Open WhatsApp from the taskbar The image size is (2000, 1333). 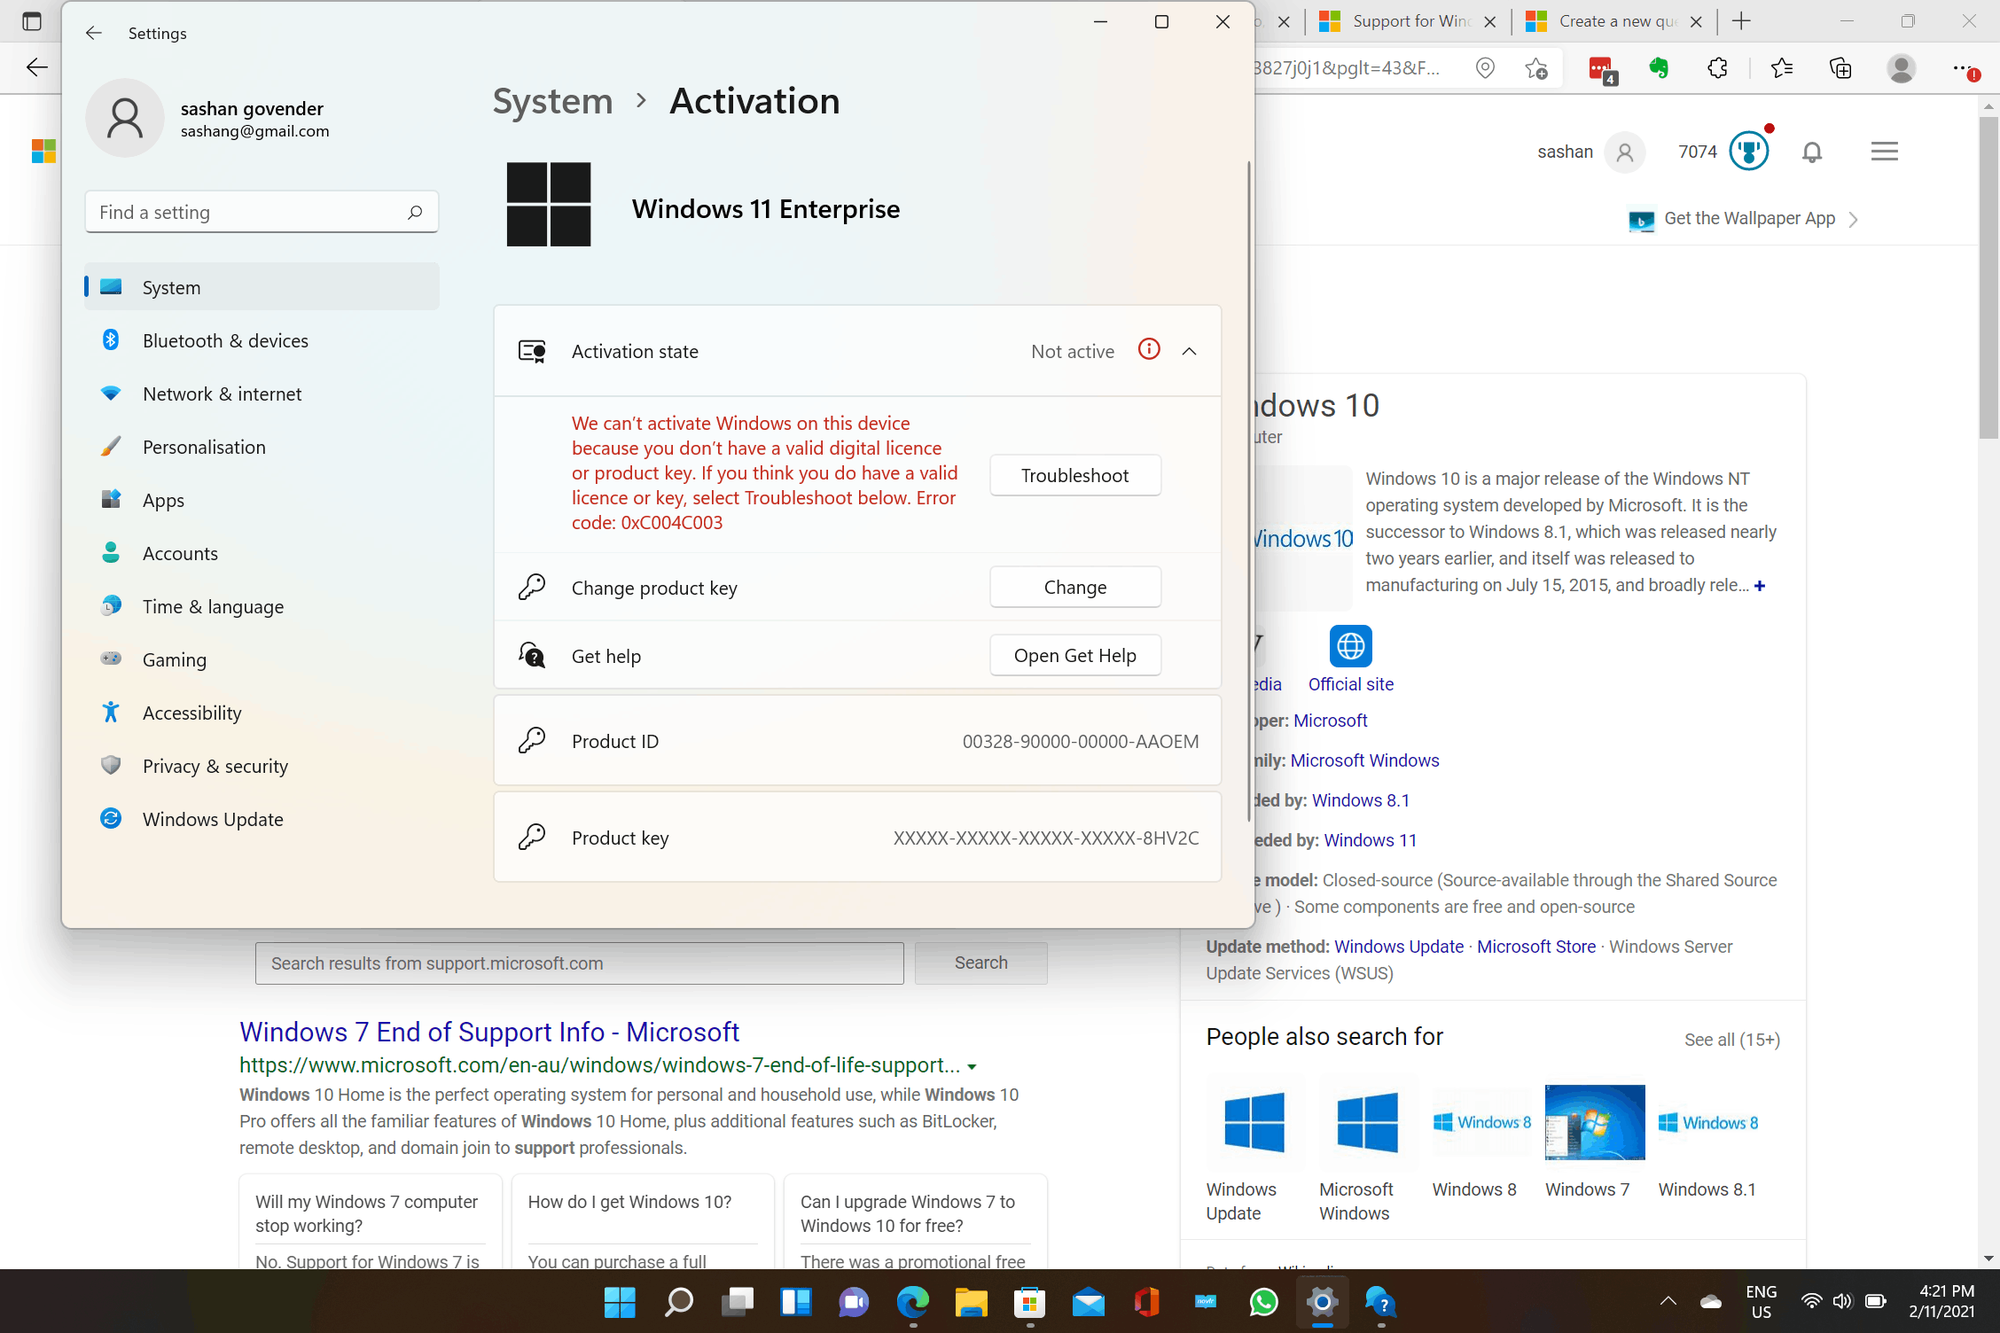[1263, 1302]
